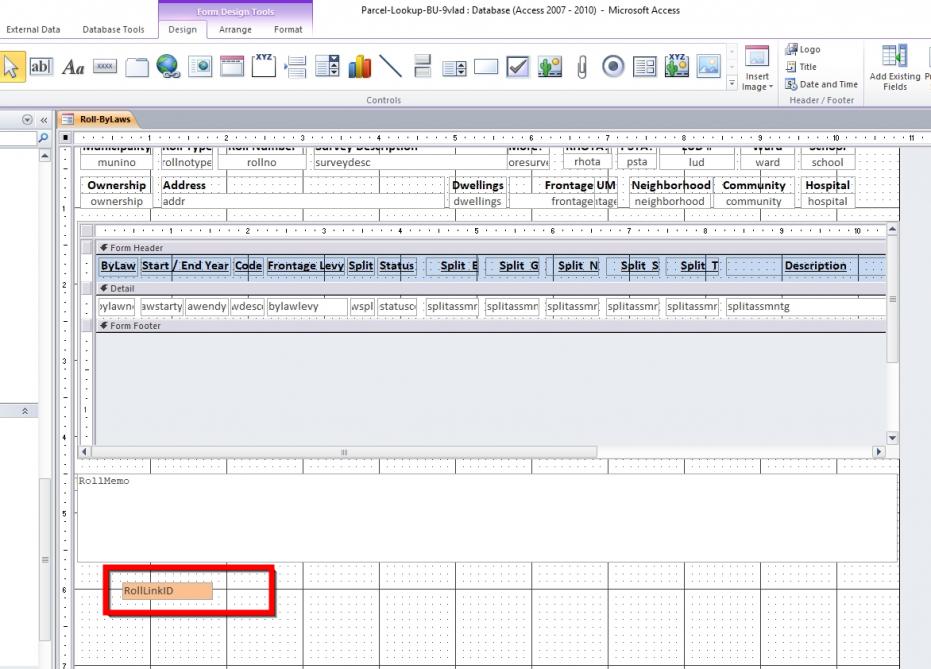Open the Database Tools tab
The height and width of the screenshot is (669, 931).
pos(113,29)
